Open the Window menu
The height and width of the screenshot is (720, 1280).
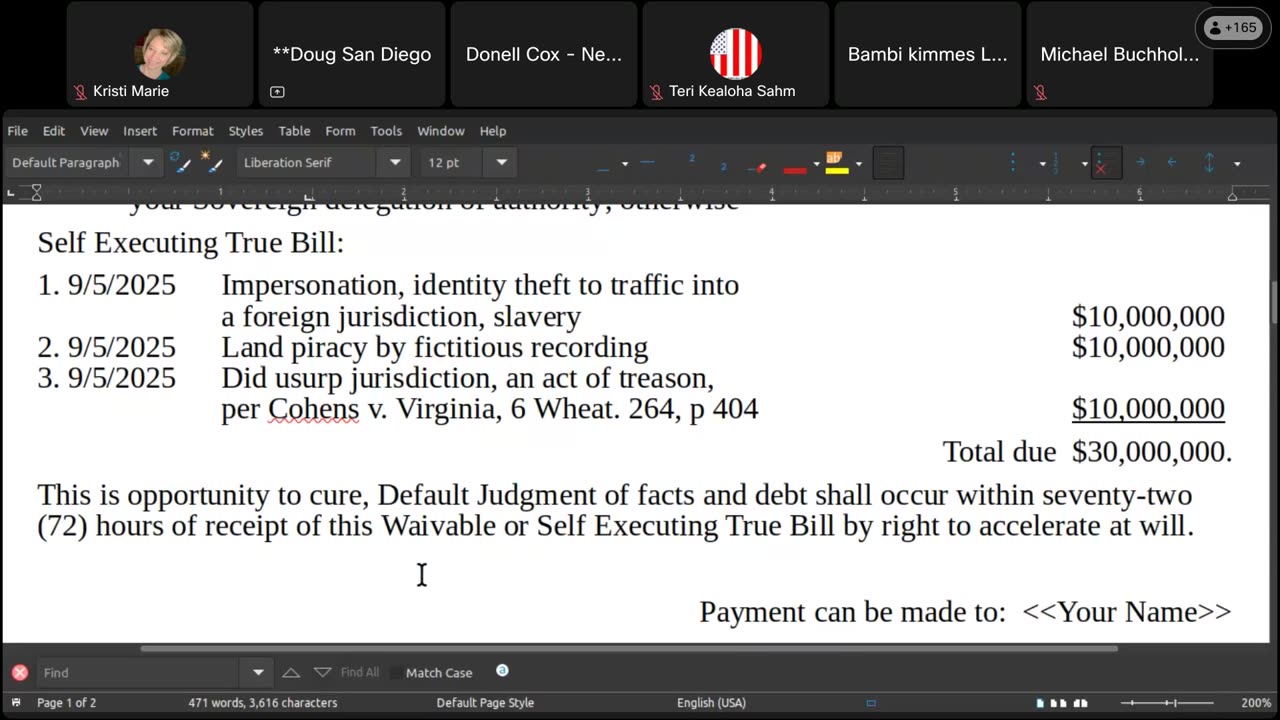pos(441,131)
